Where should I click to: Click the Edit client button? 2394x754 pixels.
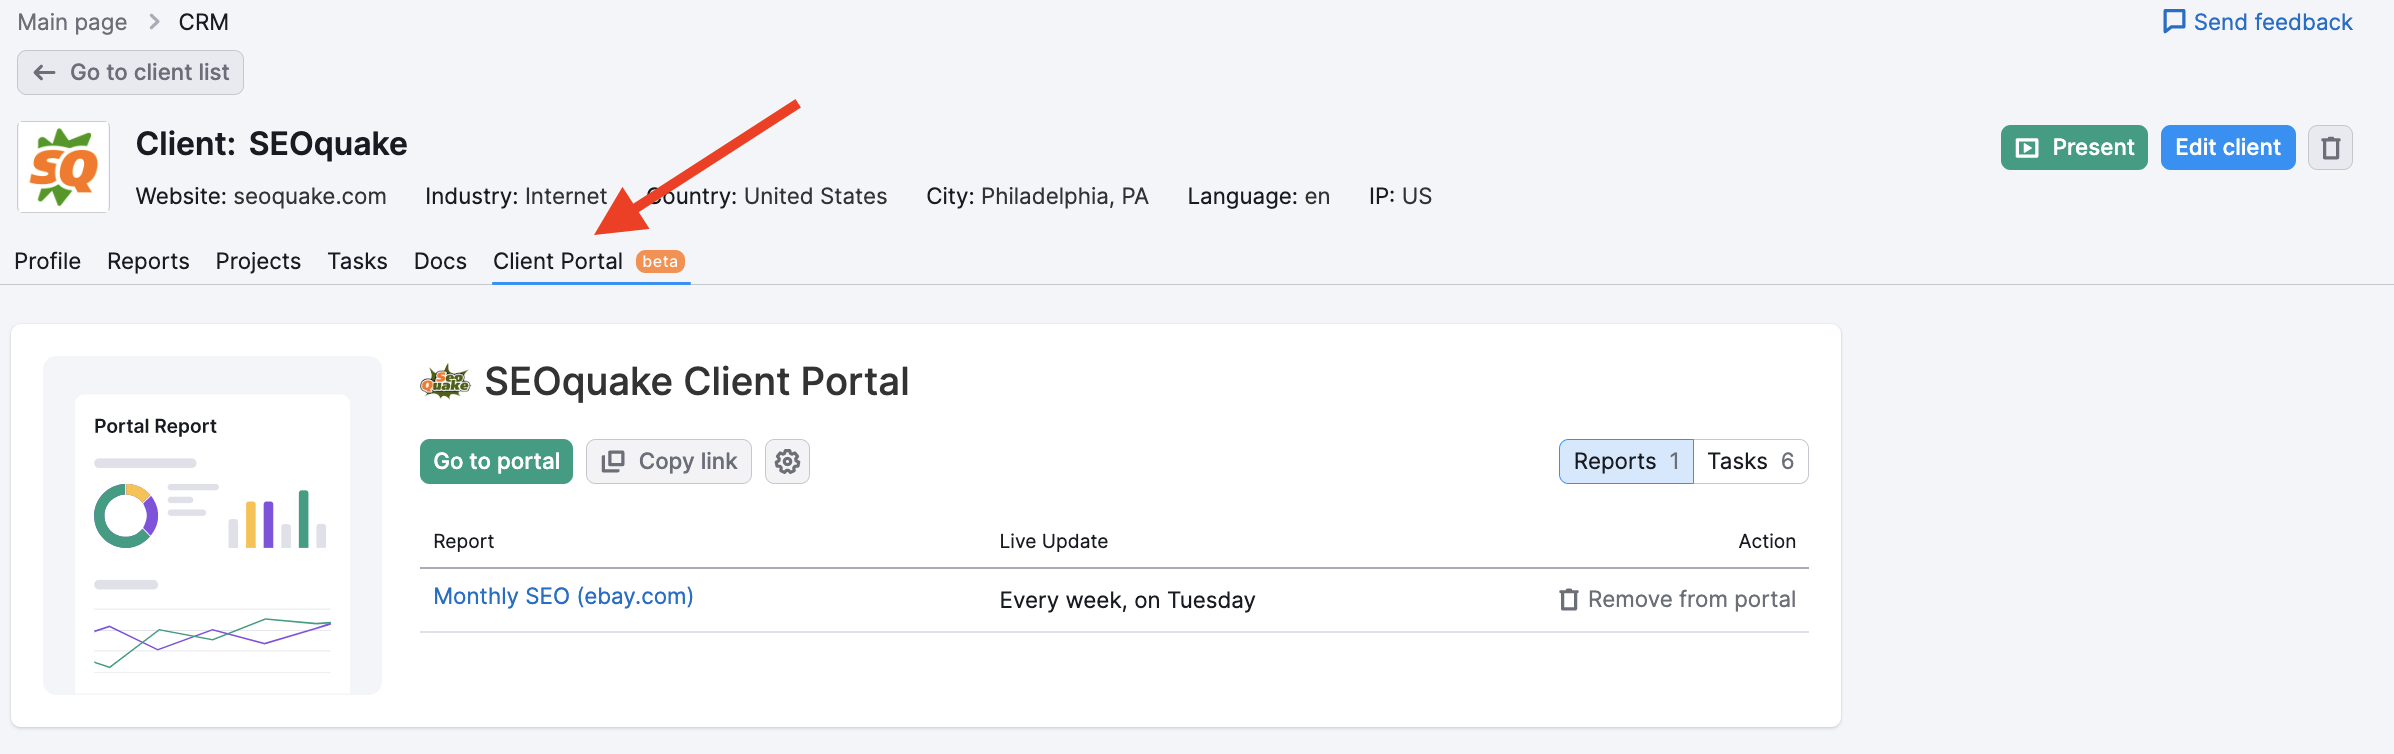(2228, 148)
